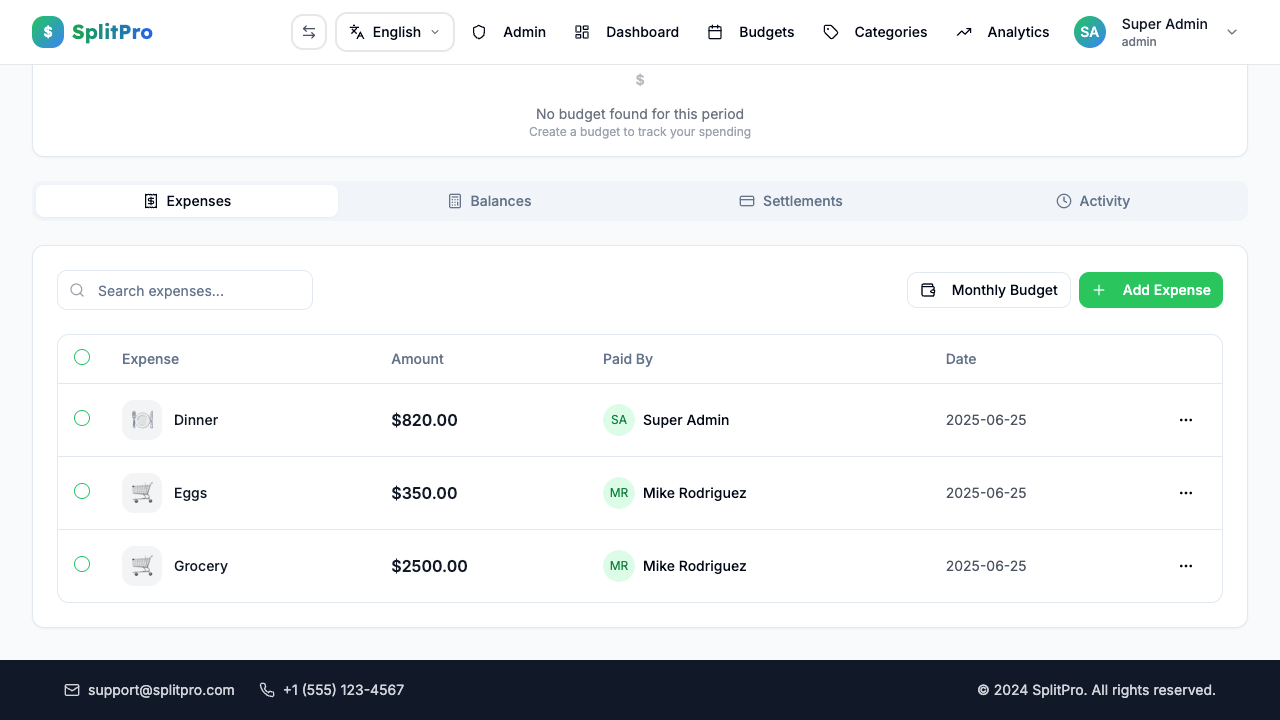Click the Budgets calendar icon
The image size is (1280, 720).
tap(715, 32)
